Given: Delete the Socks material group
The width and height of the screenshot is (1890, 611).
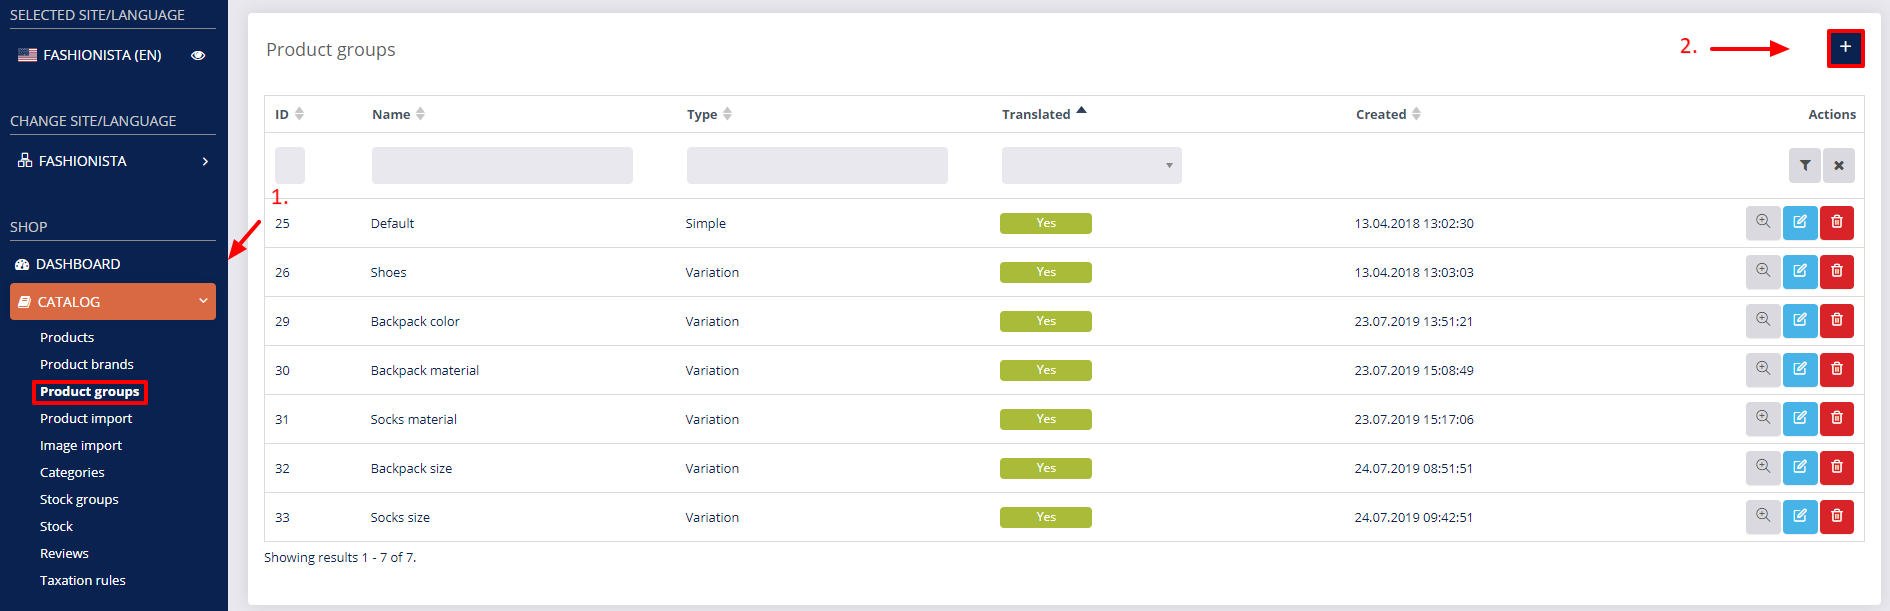Looking at the screenshot, I should (1837, 418).
